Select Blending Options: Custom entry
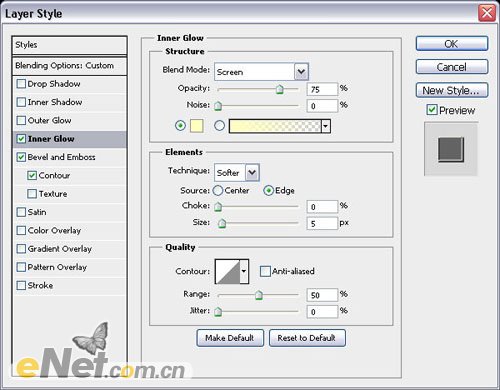500x390 pixels. 69,66
